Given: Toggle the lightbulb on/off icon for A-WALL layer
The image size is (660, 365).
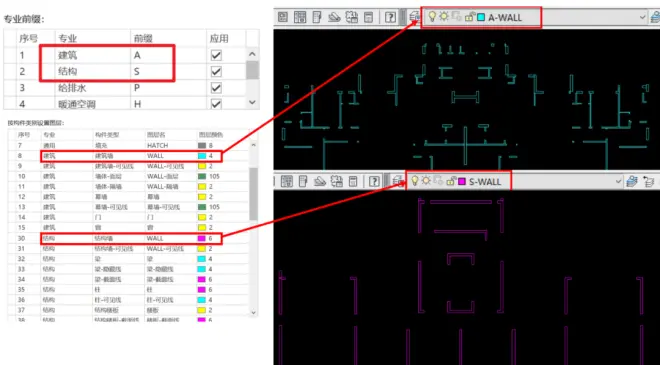Looking at the screenshot, I should point(432,17).
